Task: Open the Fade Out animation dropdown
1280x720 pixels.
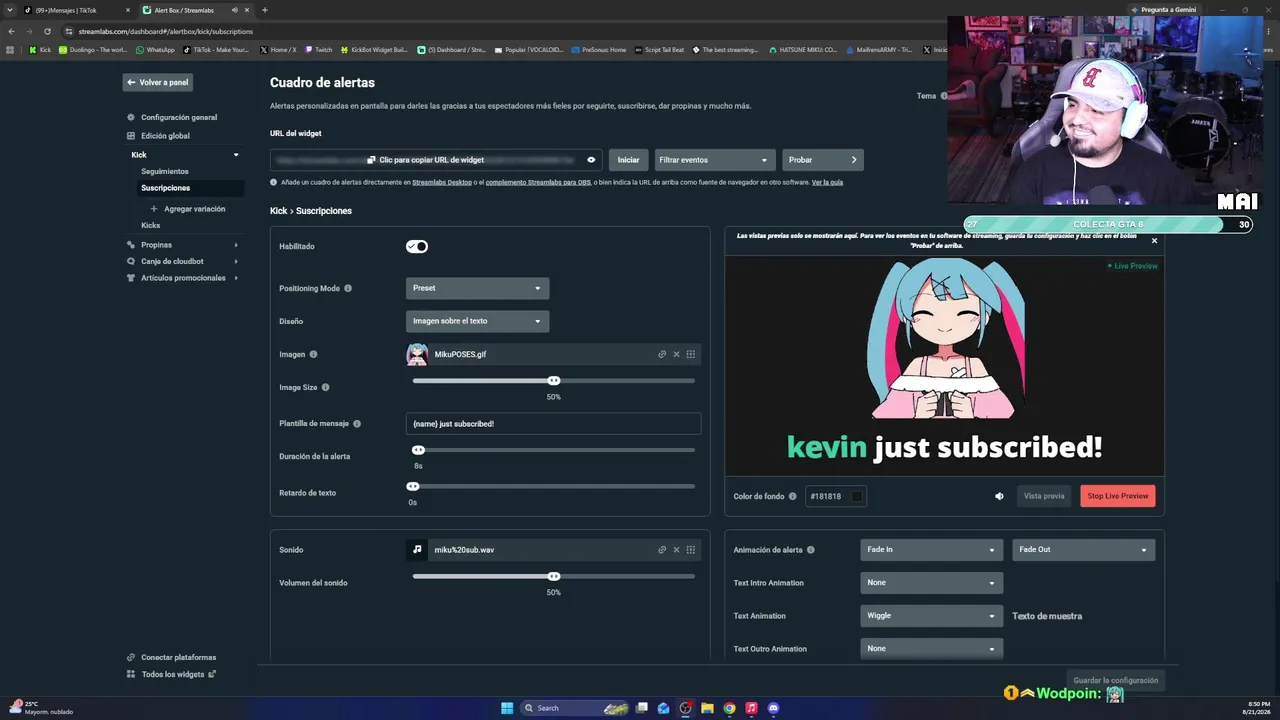Action: pyautogui.click(x=1084, y=550)
